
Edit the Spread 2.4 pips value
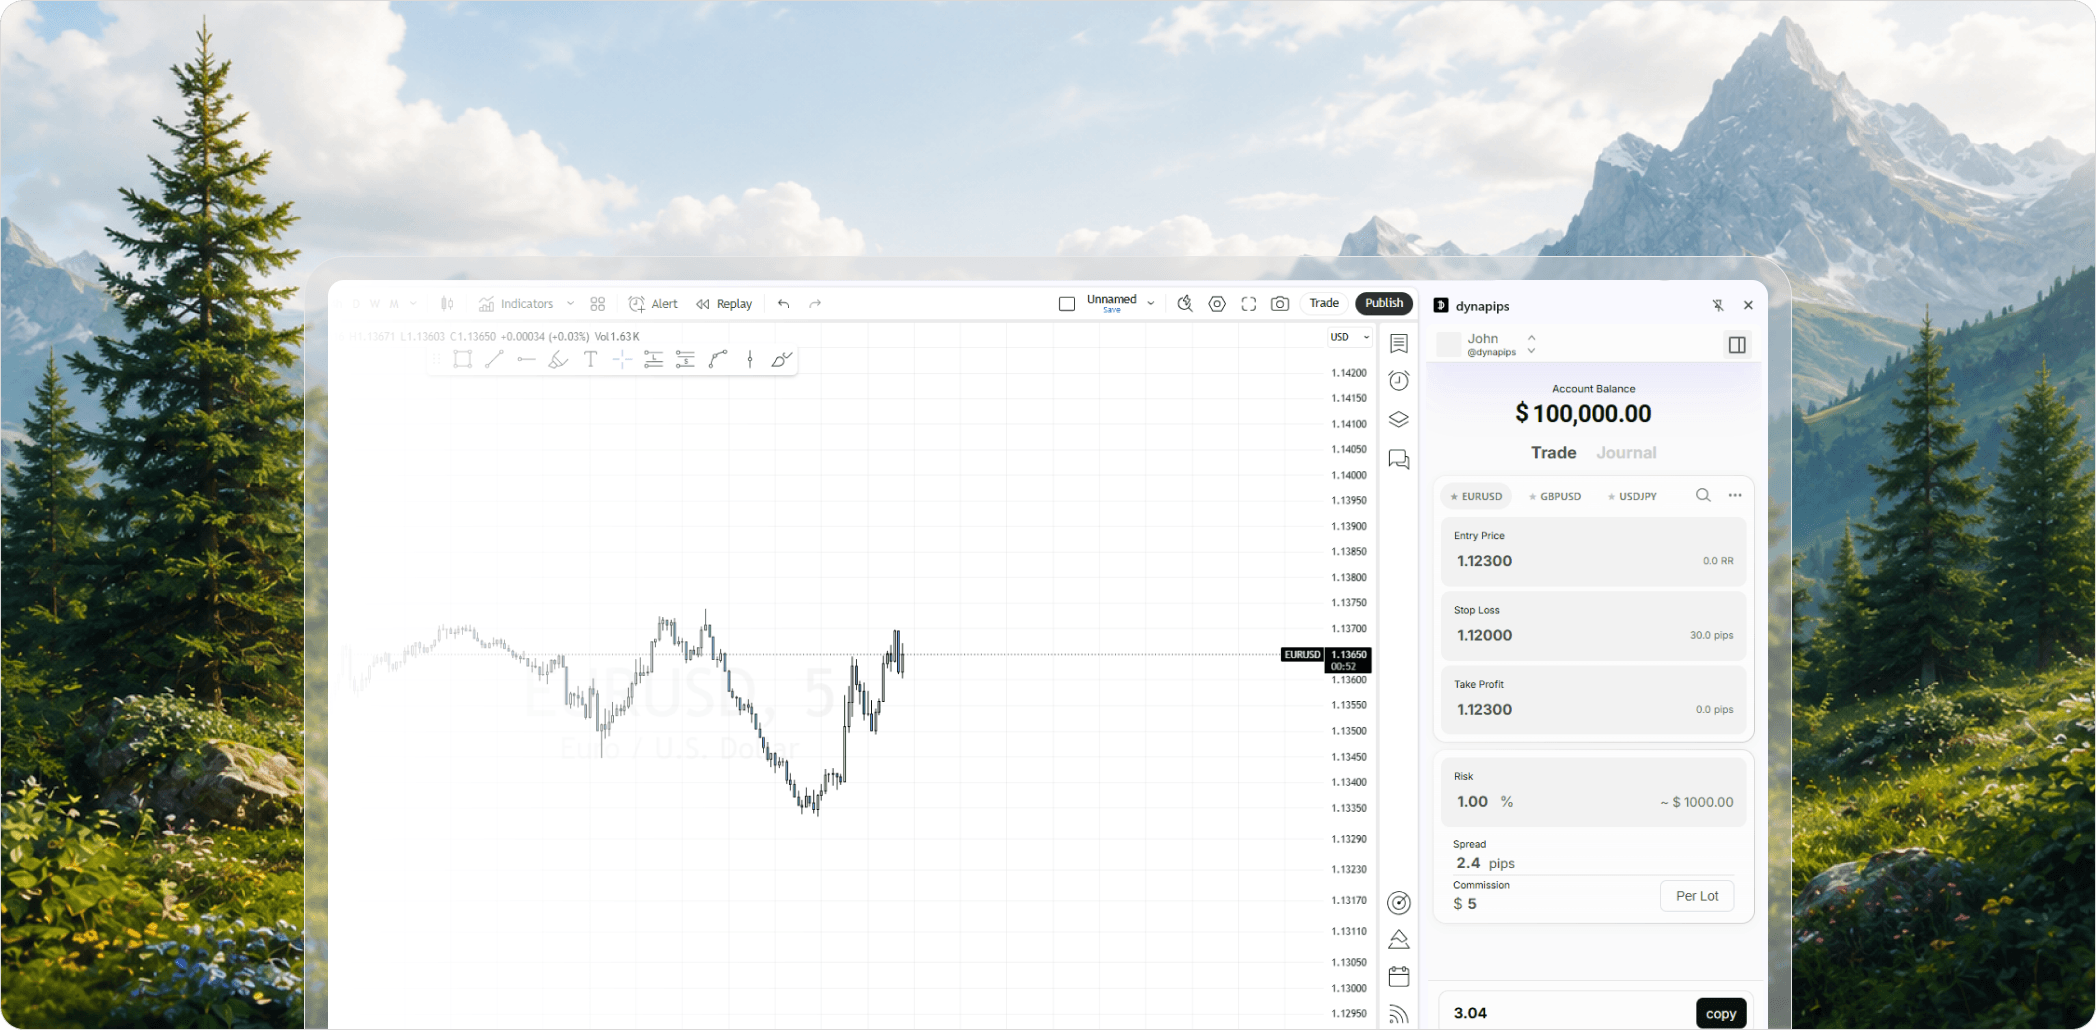(x=1485, y=862)
